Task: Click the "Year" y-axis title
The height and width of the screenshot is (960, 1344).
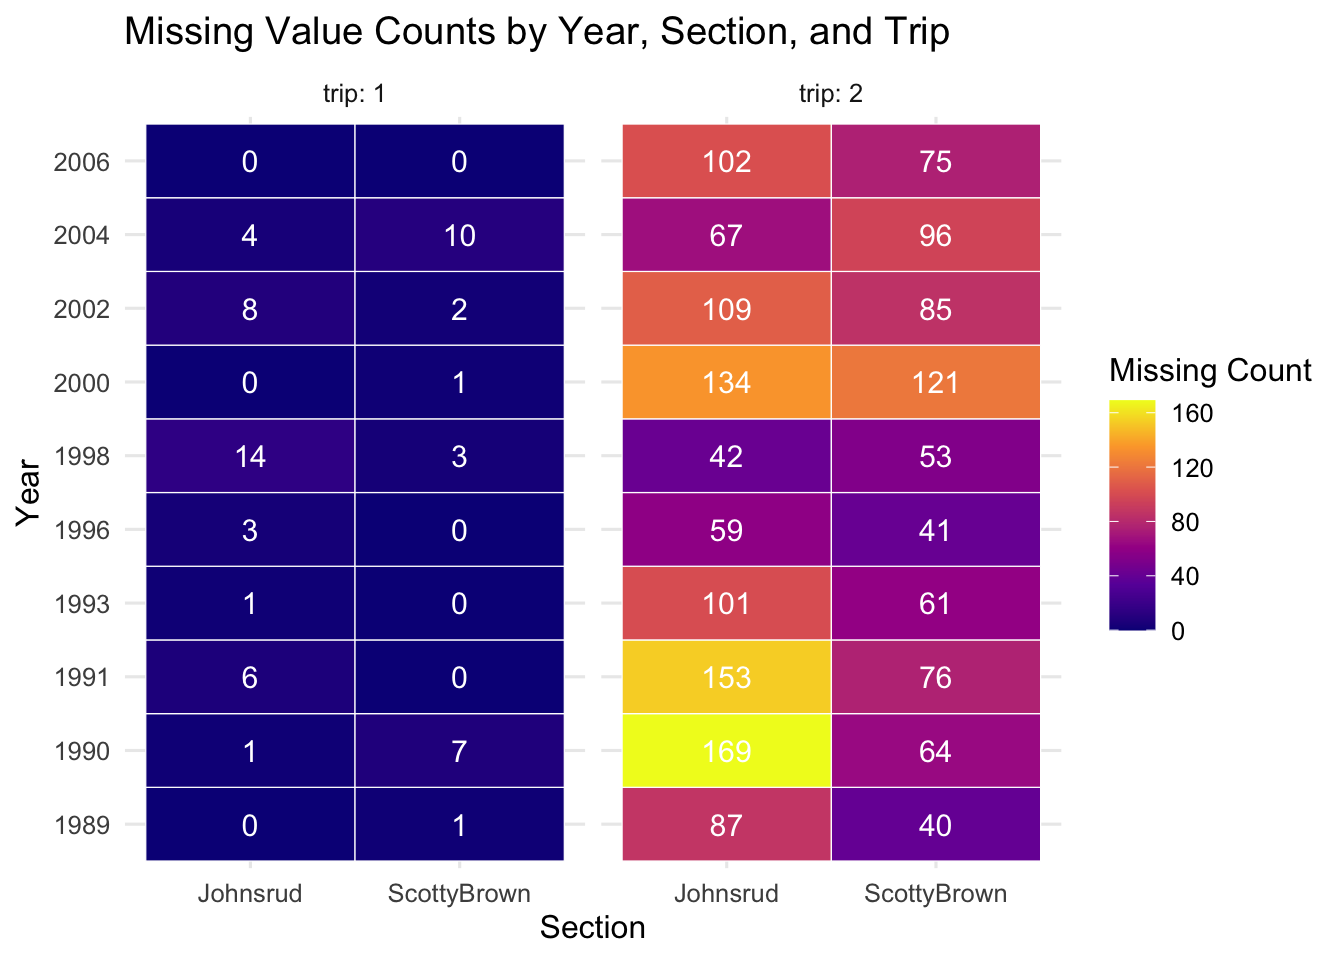Action: tap(29, 492)
